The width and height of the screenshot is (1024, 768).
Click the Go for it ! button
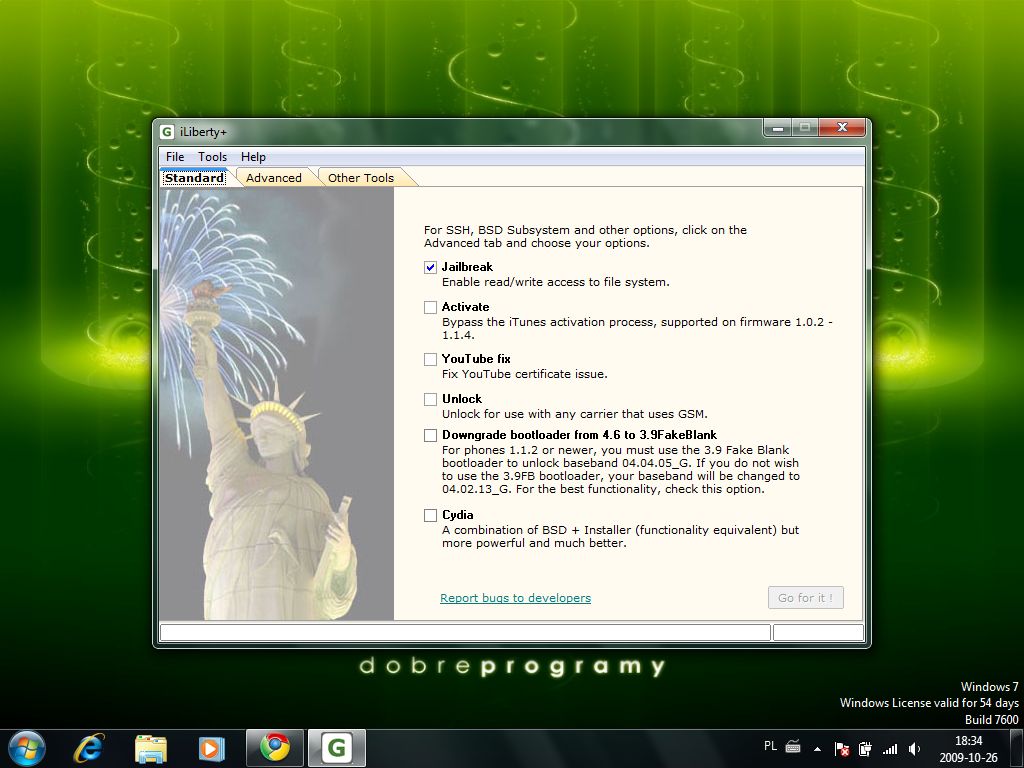805,598
